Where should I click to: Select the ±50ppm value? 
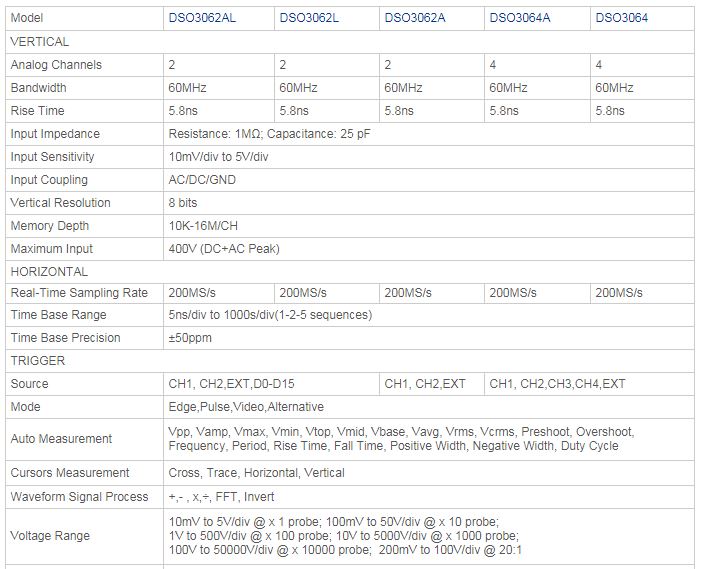coord(190,338)
